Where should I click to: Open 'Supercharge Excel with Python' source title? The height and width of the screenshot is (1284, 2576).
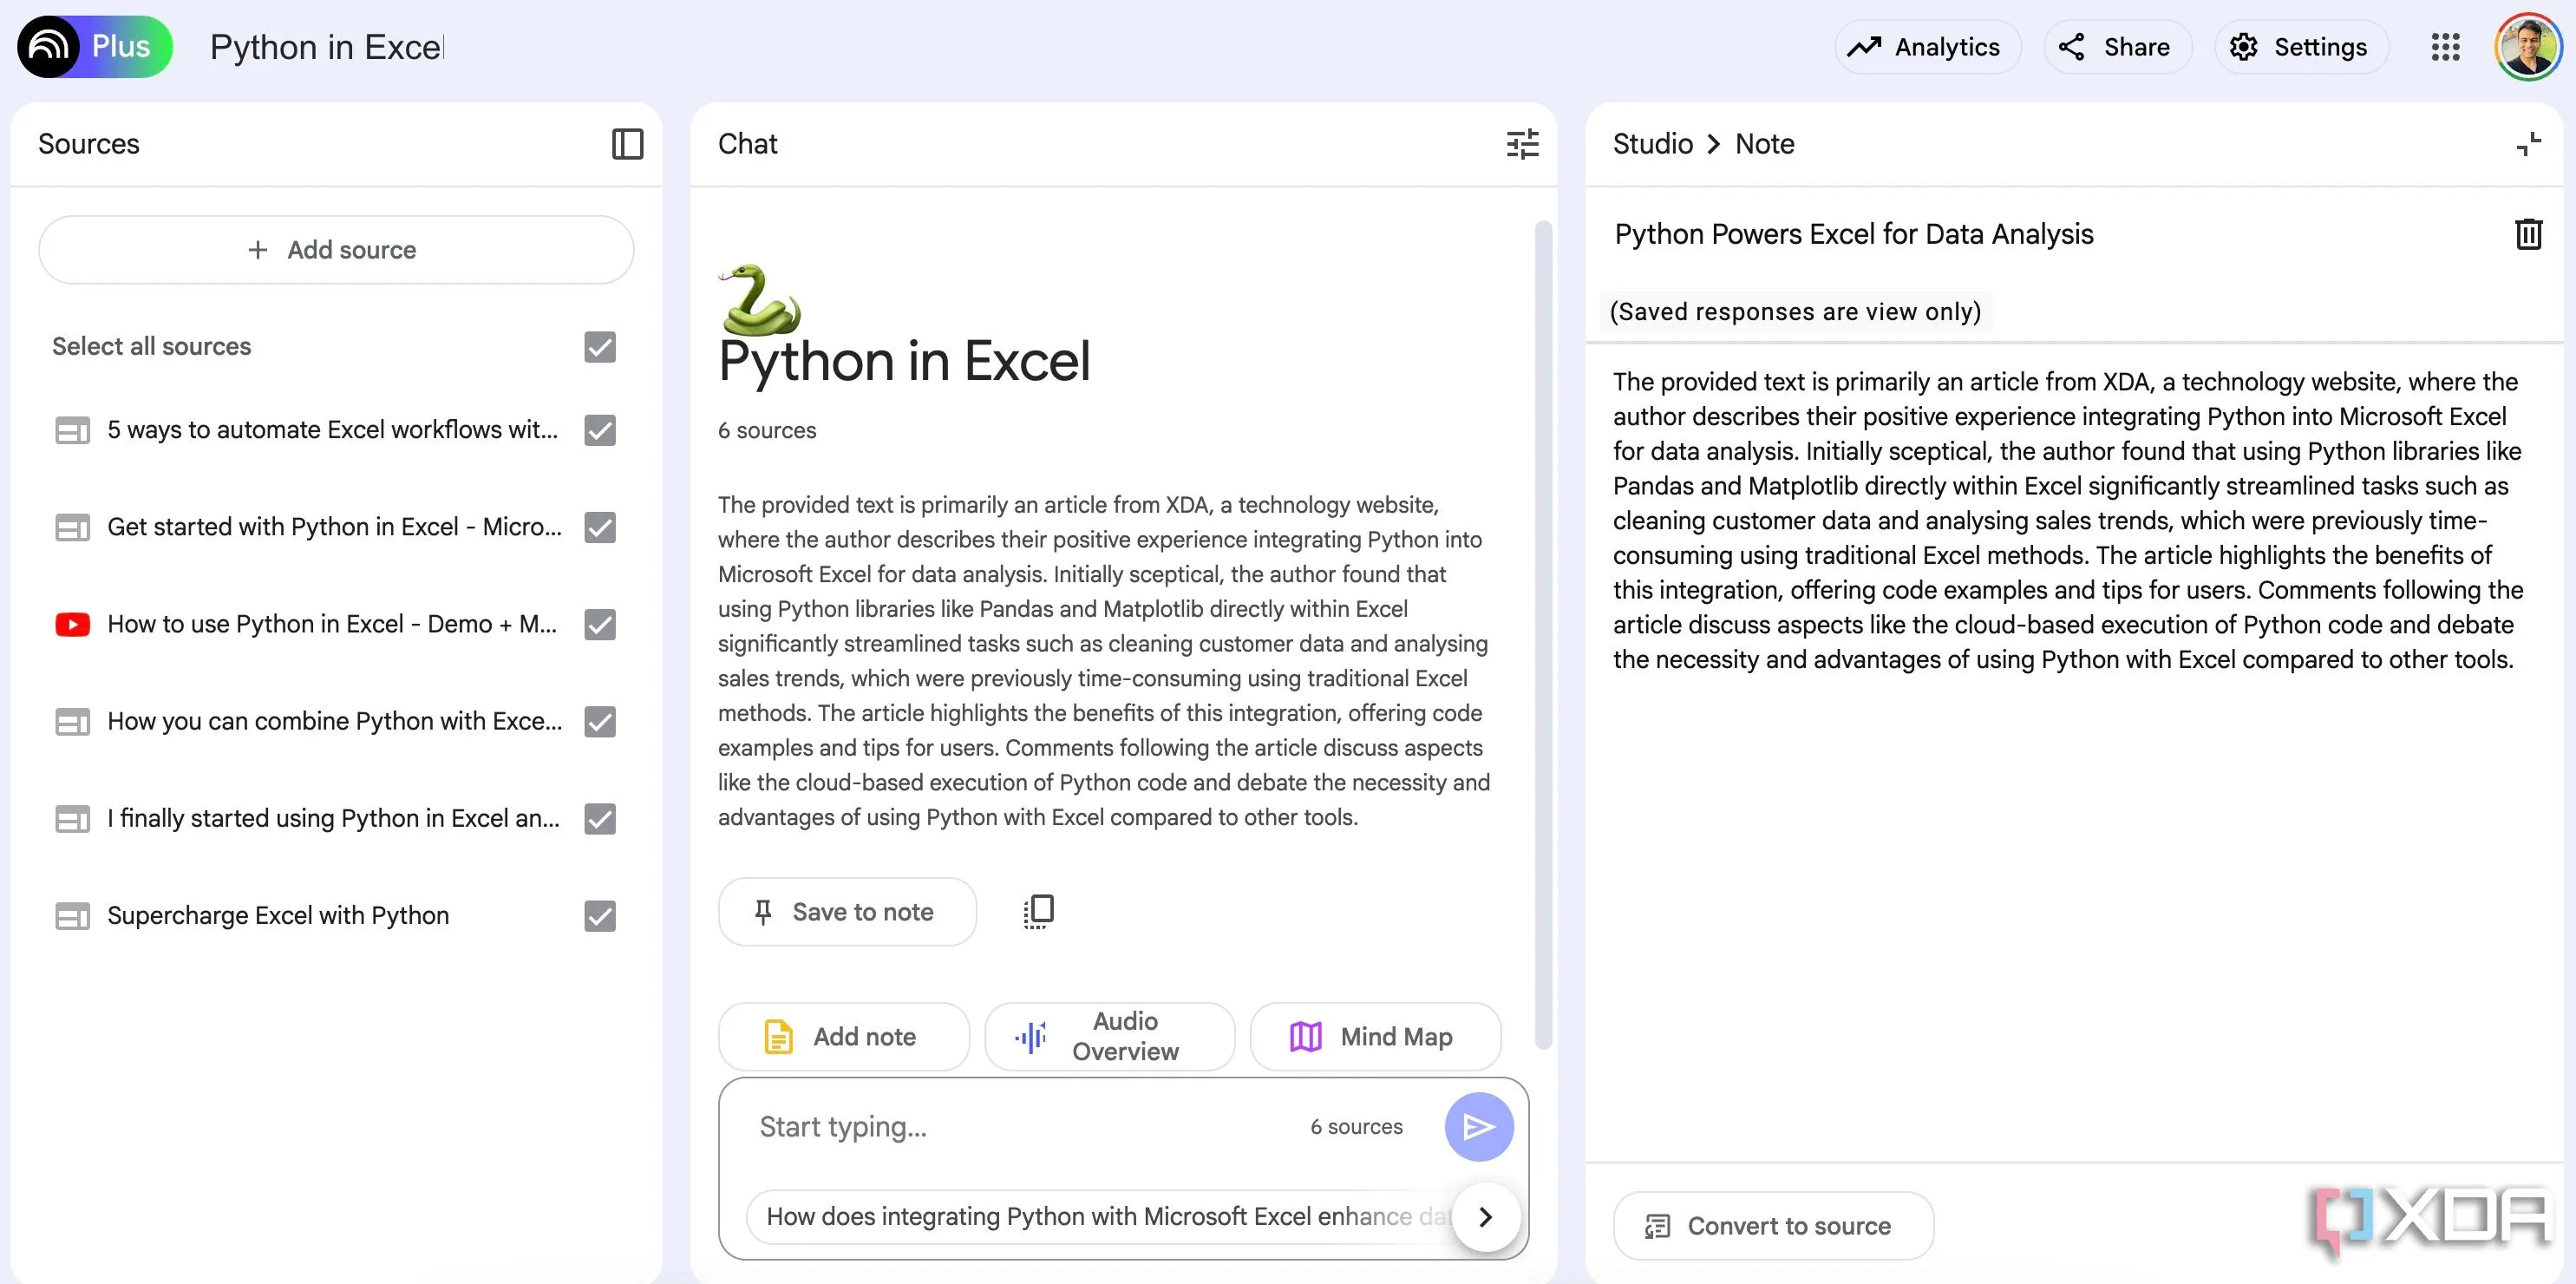point(278,916)
